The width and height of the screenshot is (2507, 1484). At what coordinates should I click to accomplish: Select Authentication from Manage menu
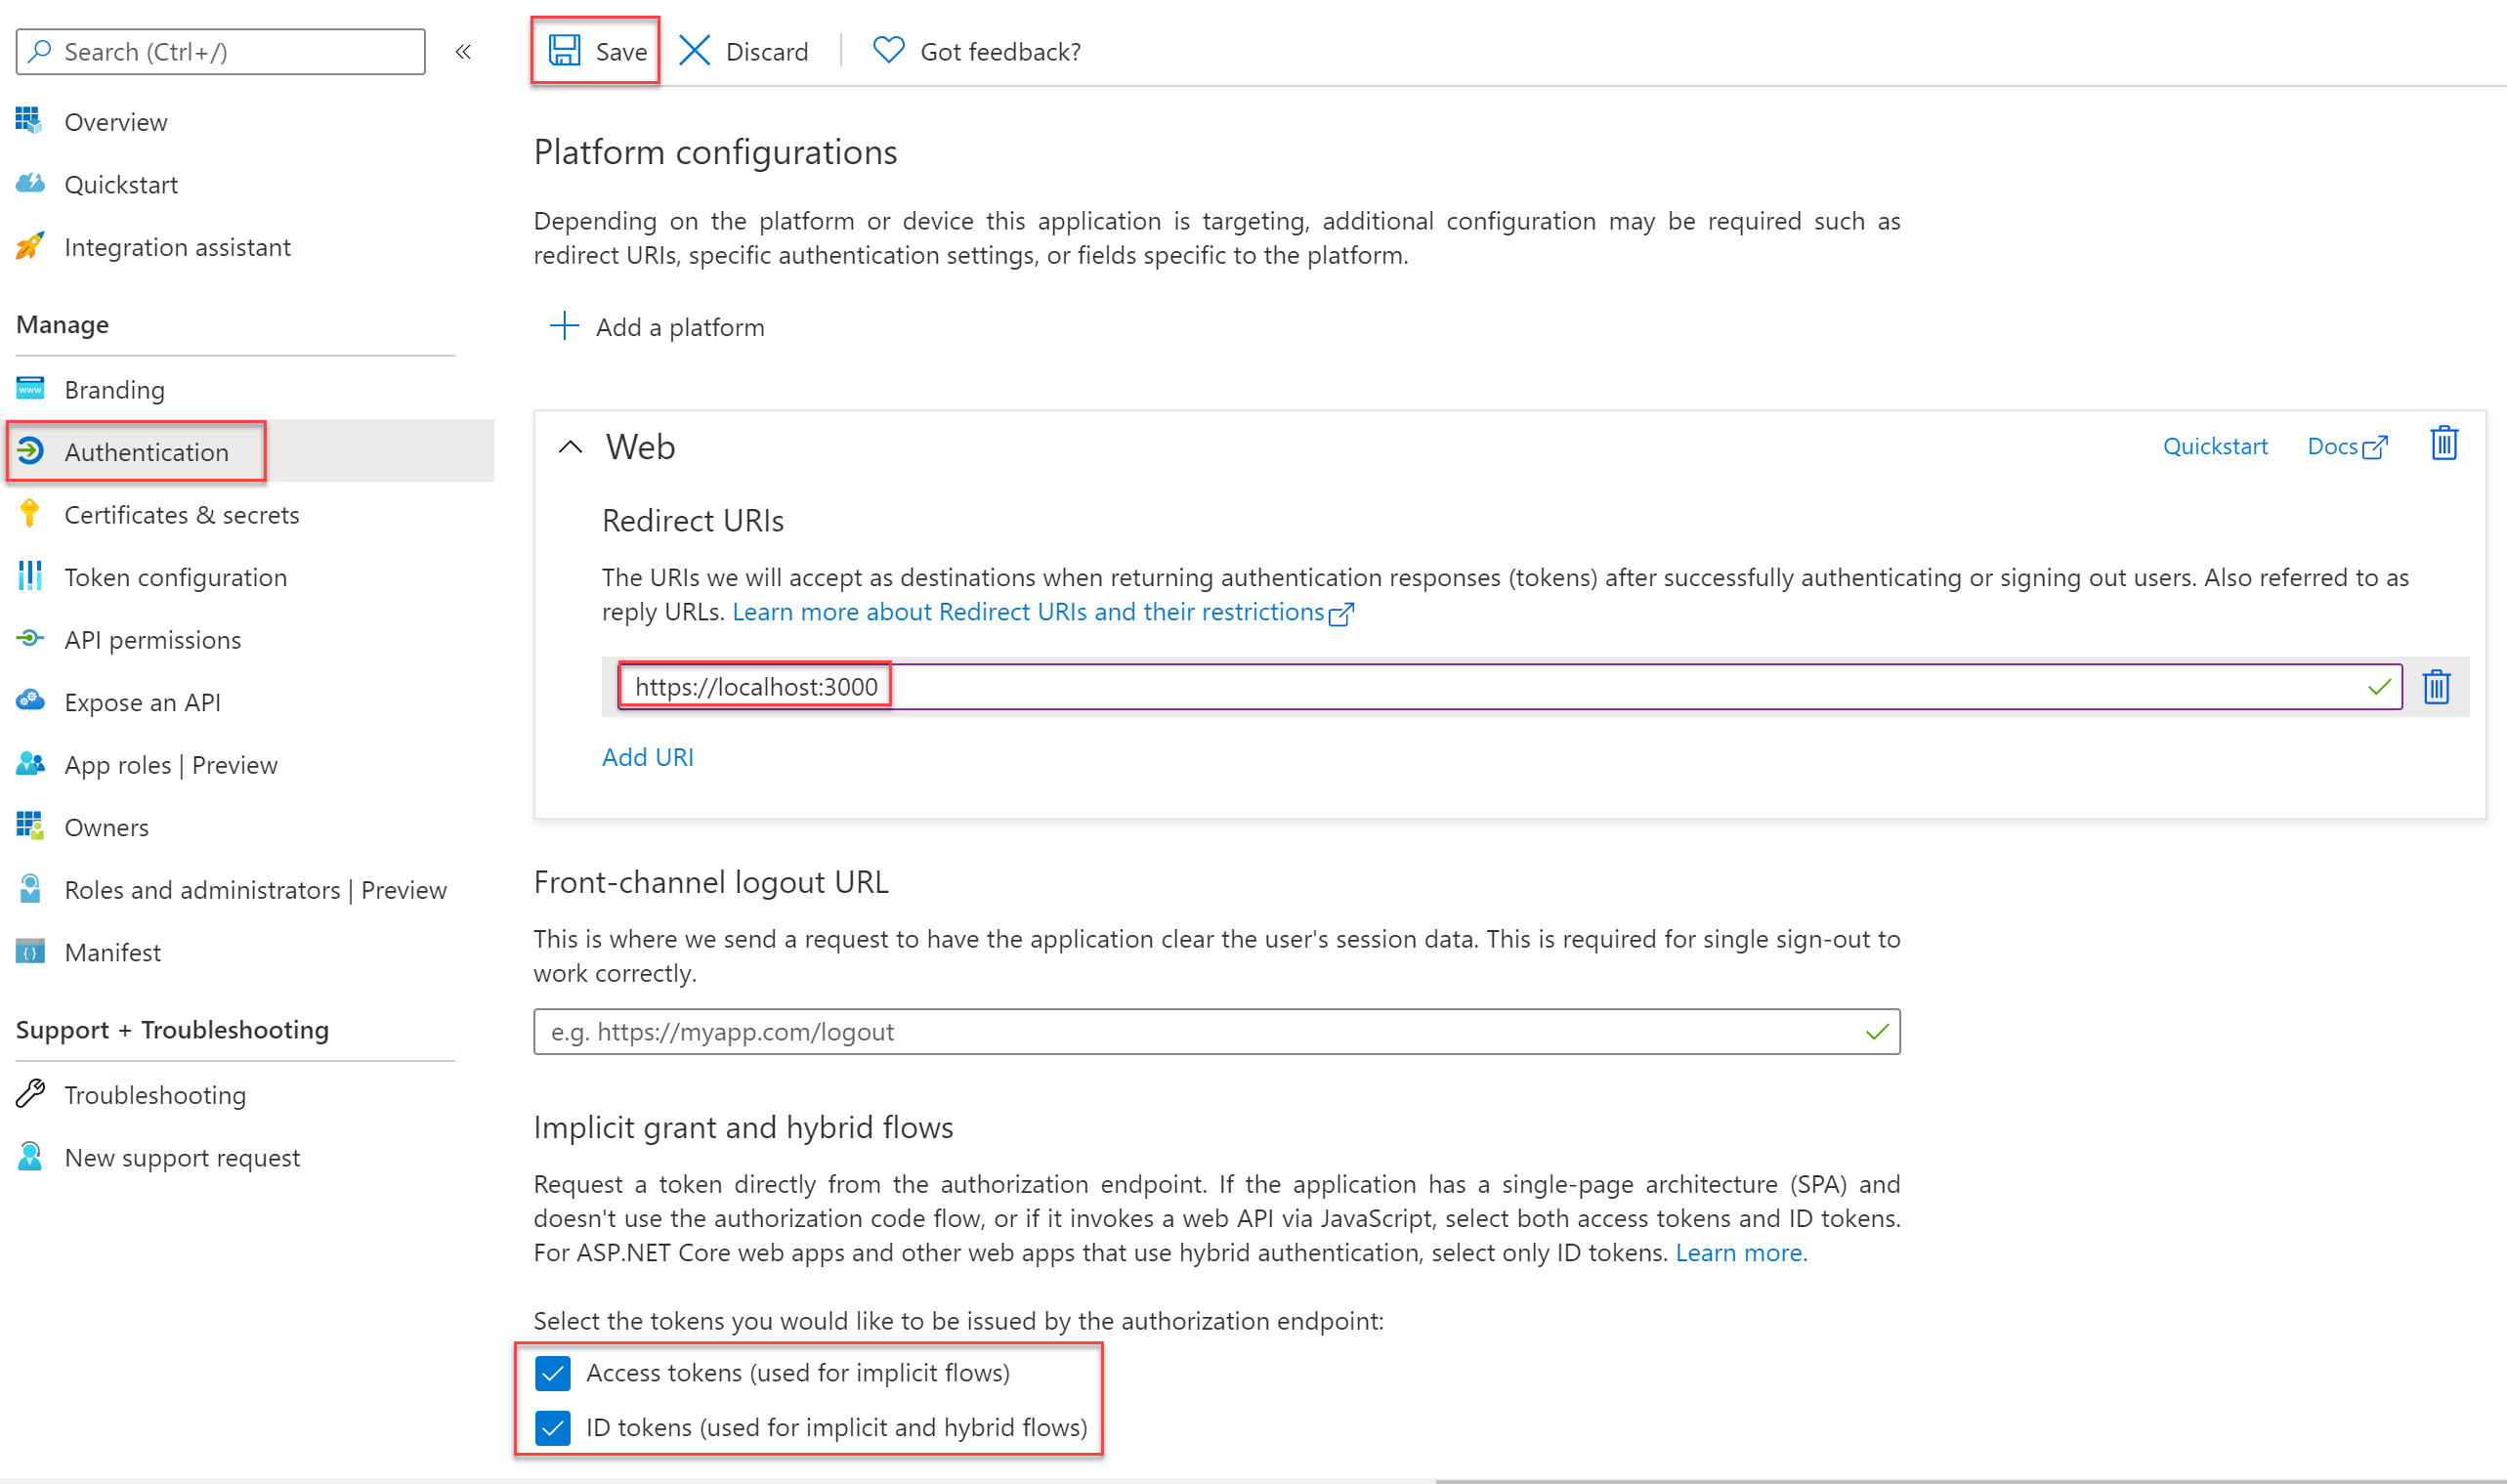145,450
